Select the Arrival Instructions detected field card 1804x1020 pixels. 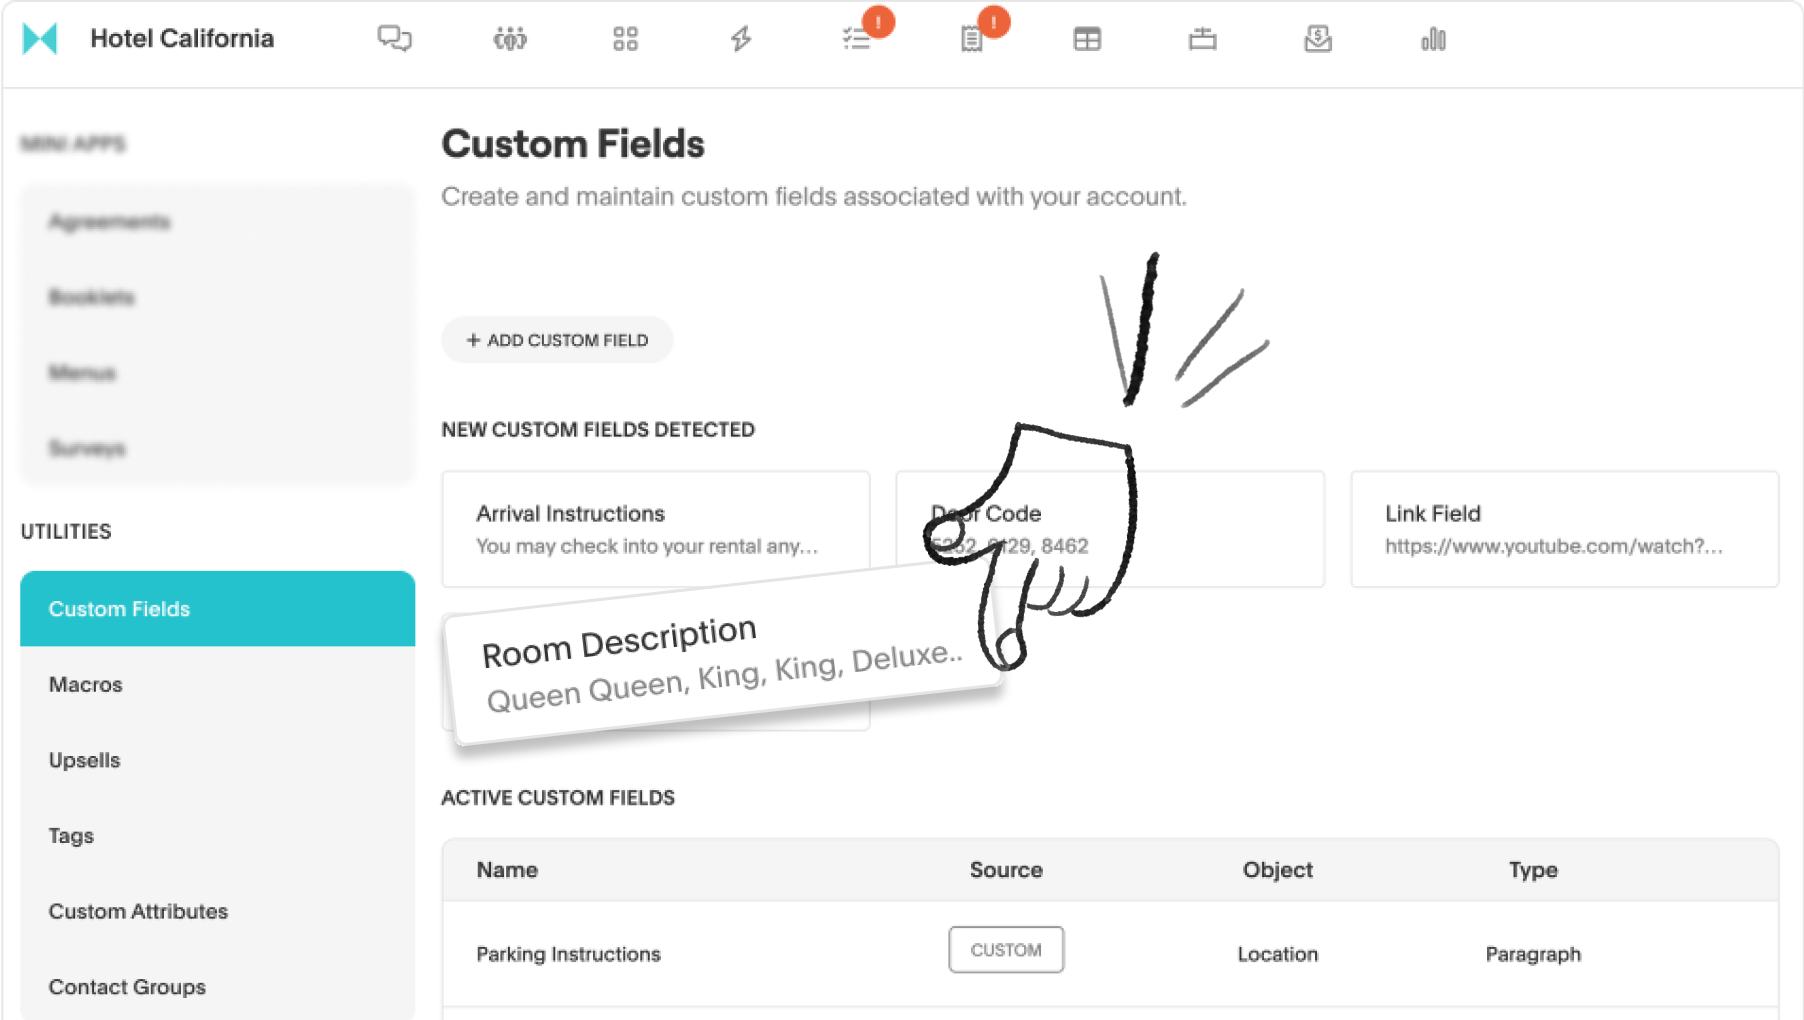click(x=655, y=529)
